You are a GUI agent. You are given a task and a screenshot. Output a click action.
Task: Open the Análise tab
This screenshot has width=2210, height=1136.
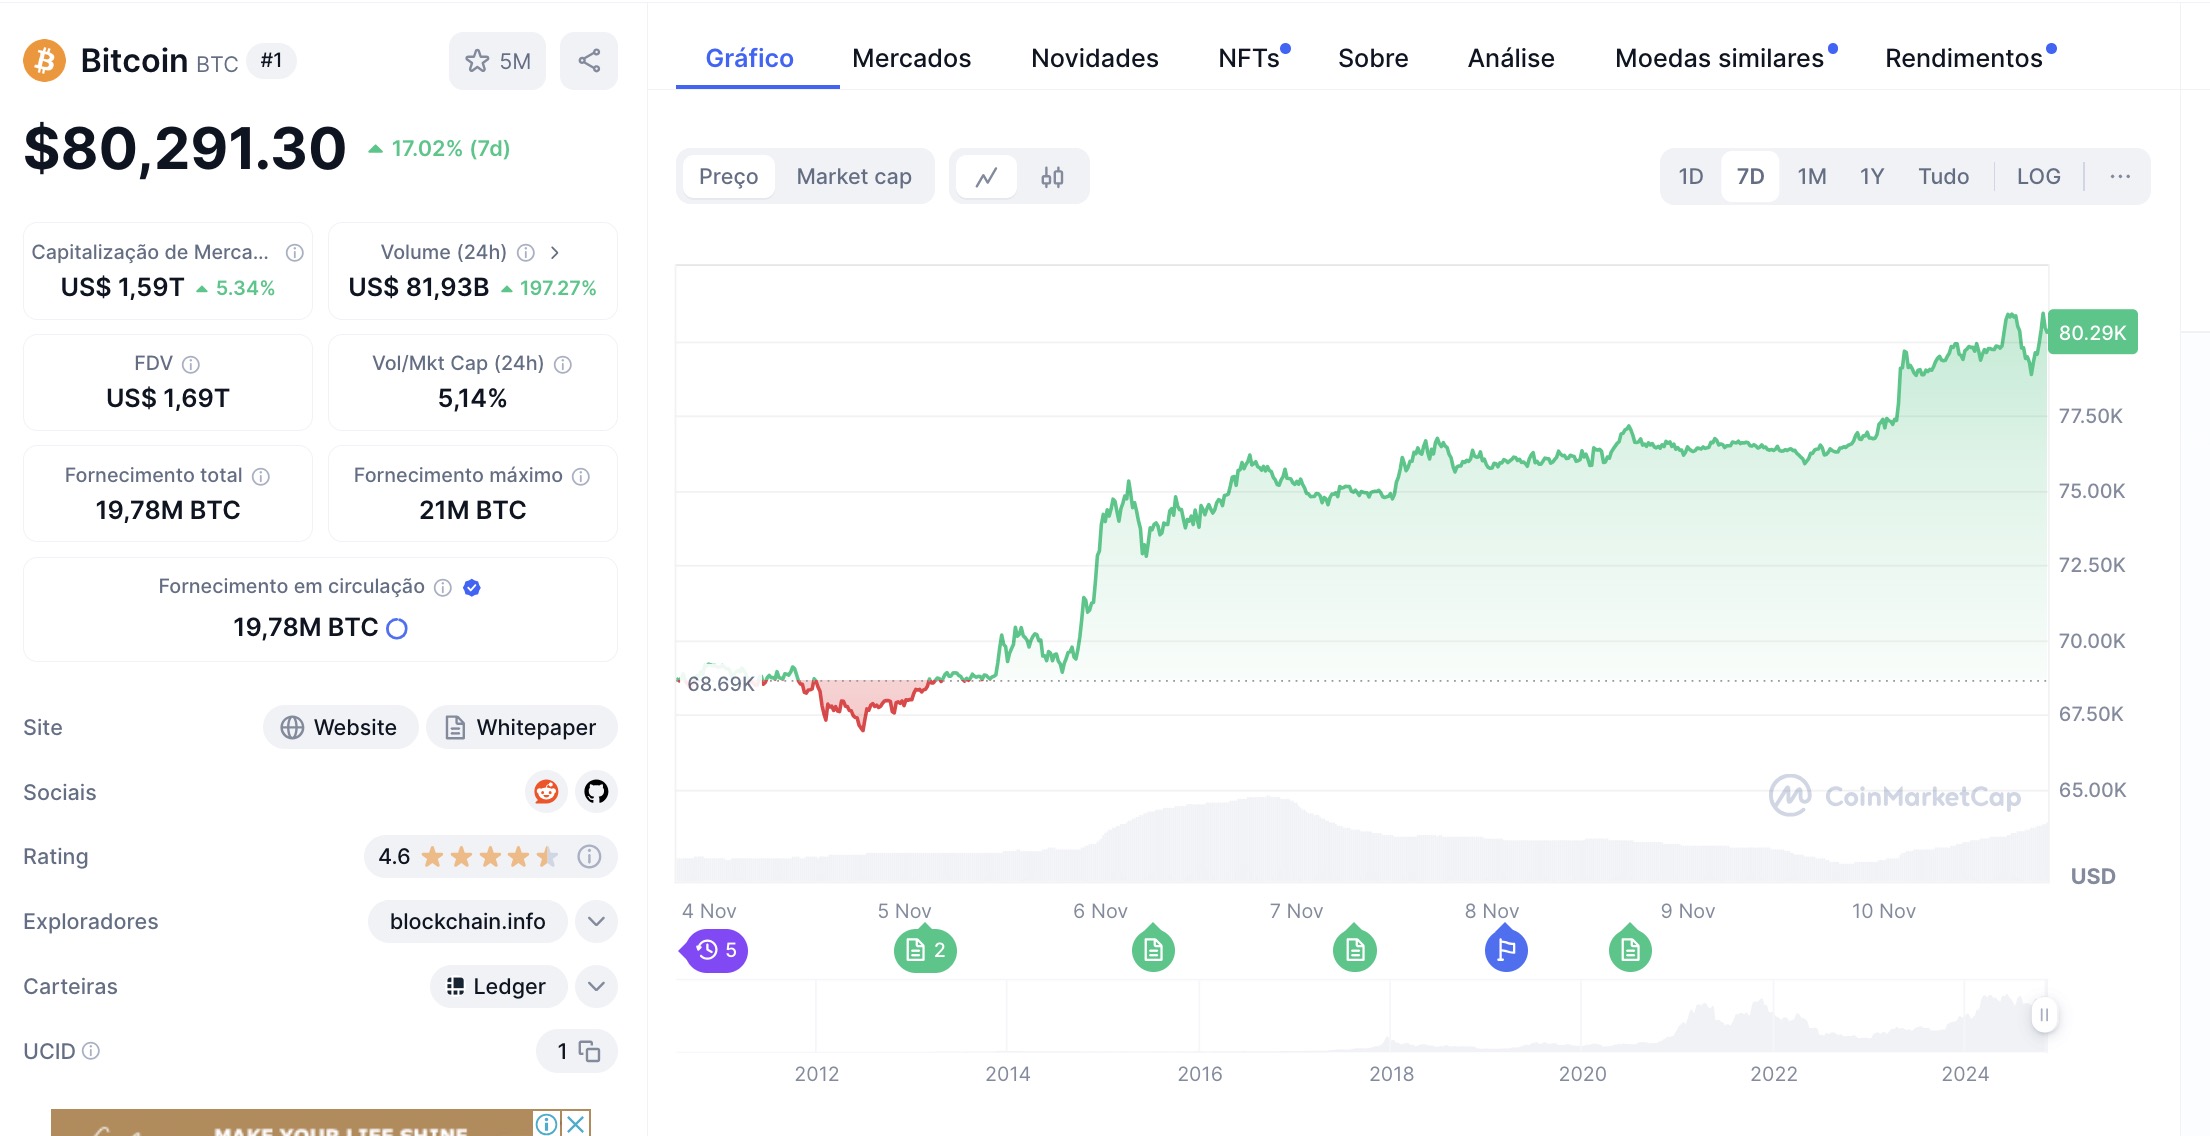1511,58
